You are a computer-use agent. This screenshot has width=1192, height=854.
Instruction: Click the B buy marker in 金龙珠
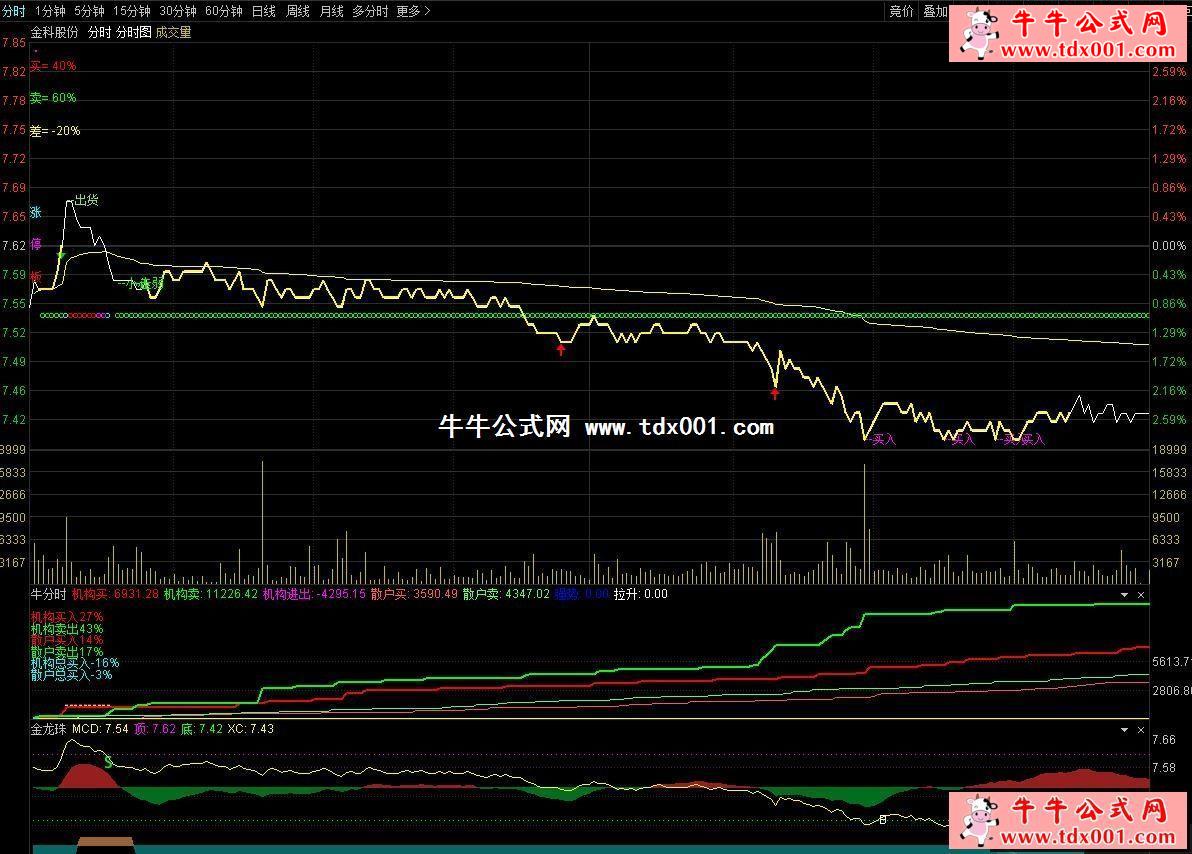click(883, 820)
